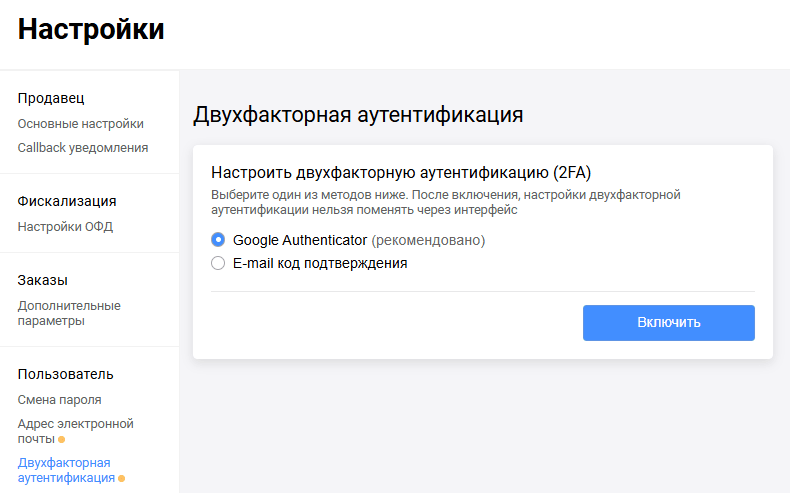Viewport: 790px width, 493px height.
Task: Click the Фискализация sidebar section header
Action: pyautogui.click(x=67, y=201)
